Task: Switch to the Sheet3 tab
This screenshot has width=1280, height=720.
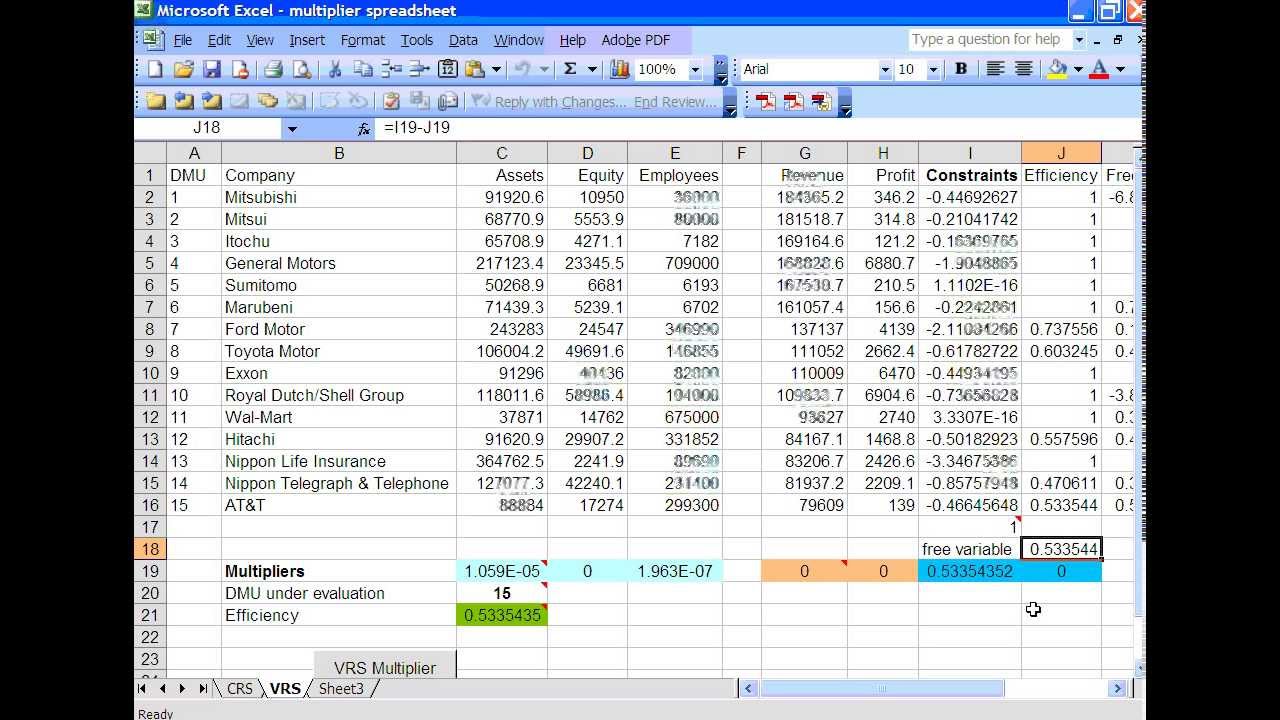Action: tap(341, 689)
